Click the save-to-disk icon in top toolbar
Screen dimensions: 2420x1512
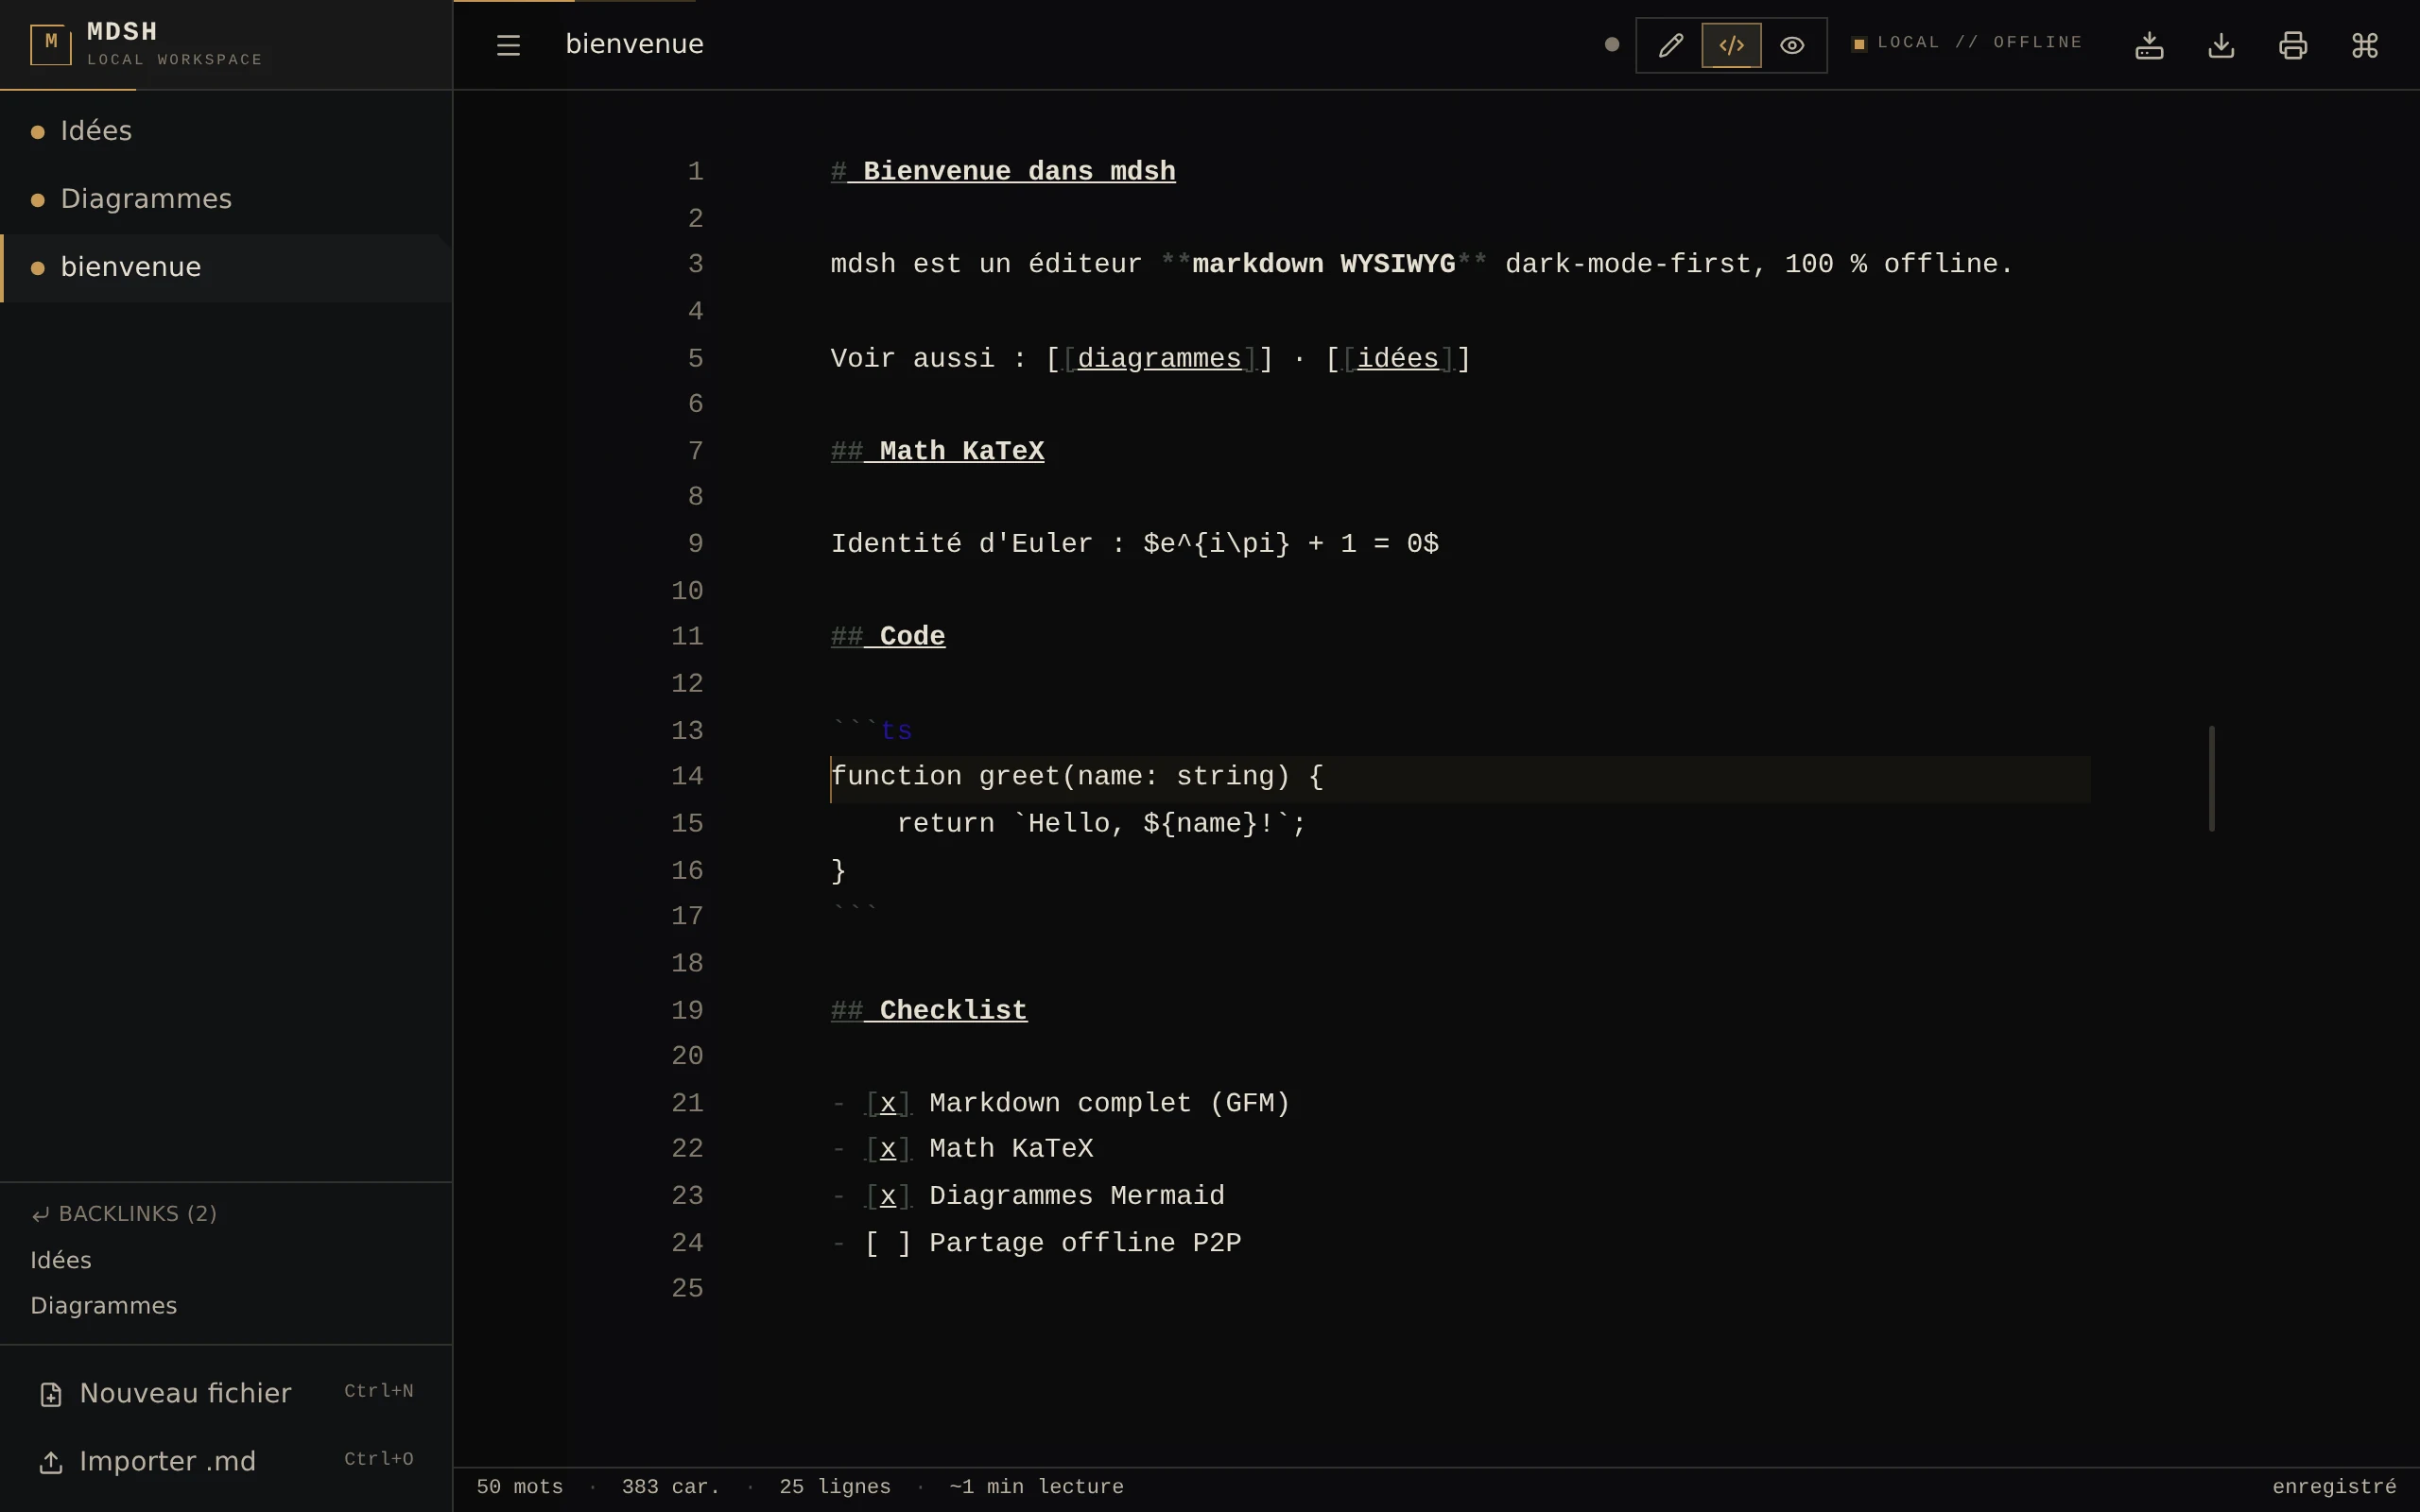tap(2149, 45)
